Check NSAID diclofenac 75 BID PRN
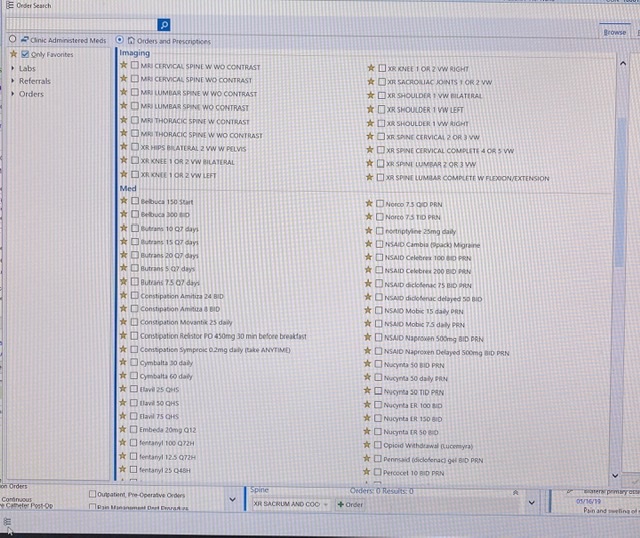 [379, 284]
